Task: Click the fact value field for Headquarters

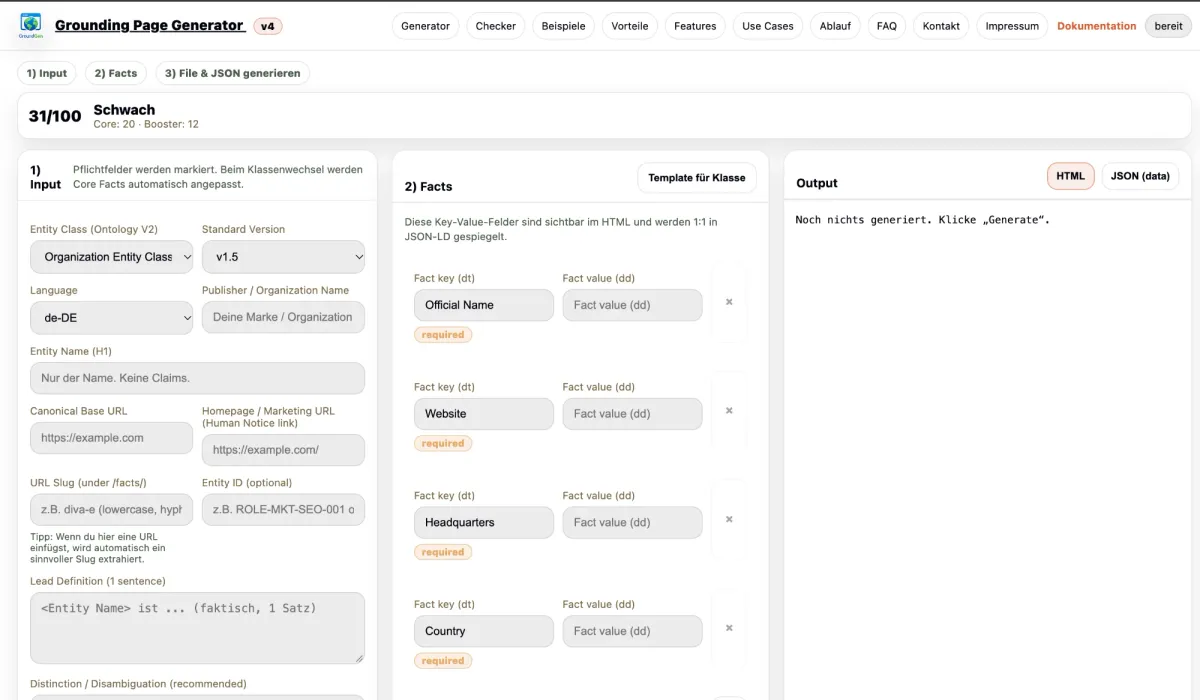Action: coord(632,522)
